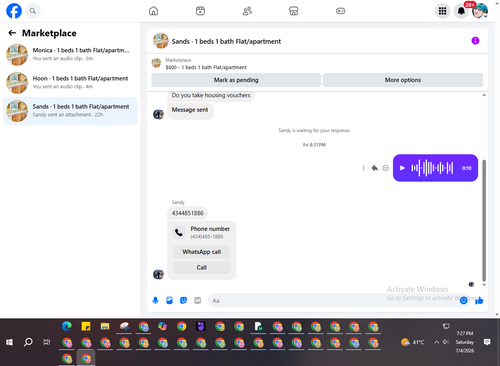Open the notifications bell icon

461,11
